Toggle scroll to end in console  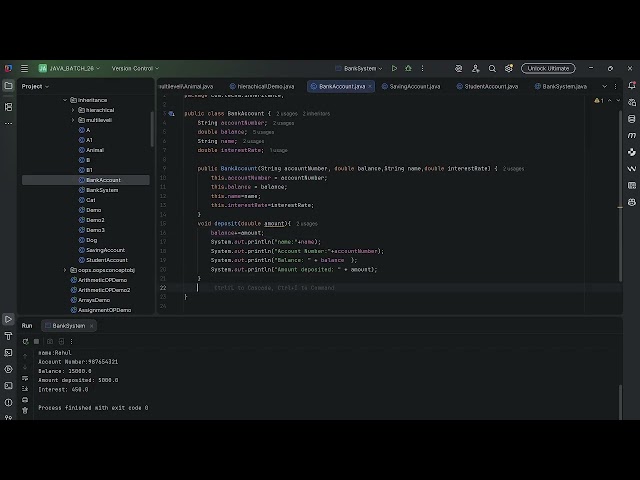pyautogui.click(x=25, y=389)
